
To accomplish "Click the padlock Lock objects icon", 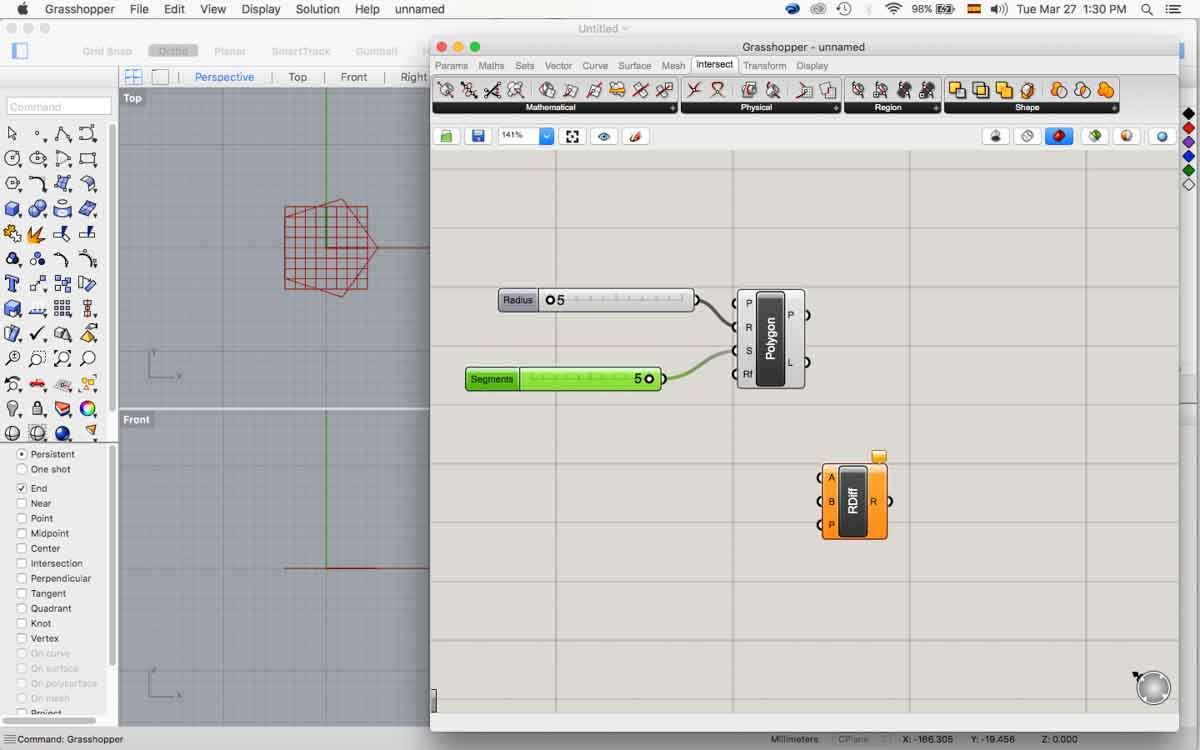I will coord(38,408).
